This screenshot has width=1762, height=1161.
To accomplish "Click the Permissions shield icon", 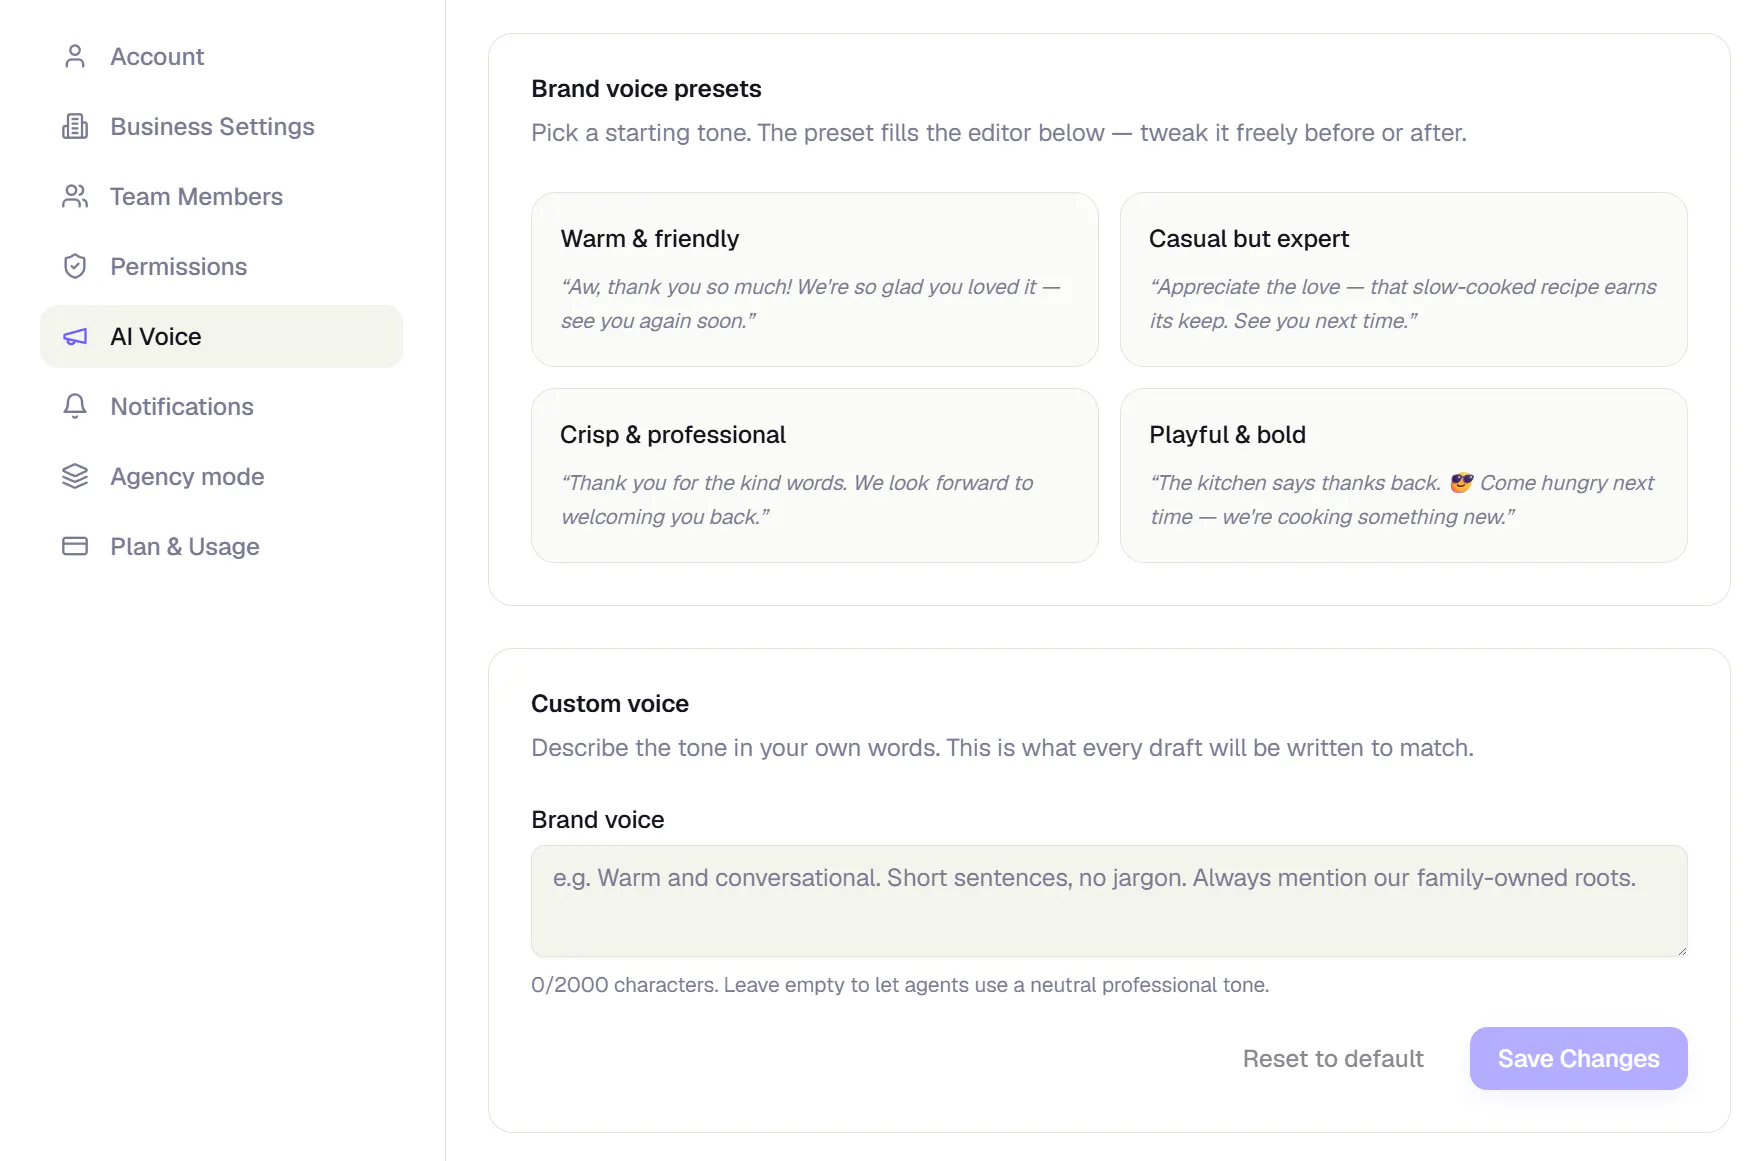I will [75, 266].
